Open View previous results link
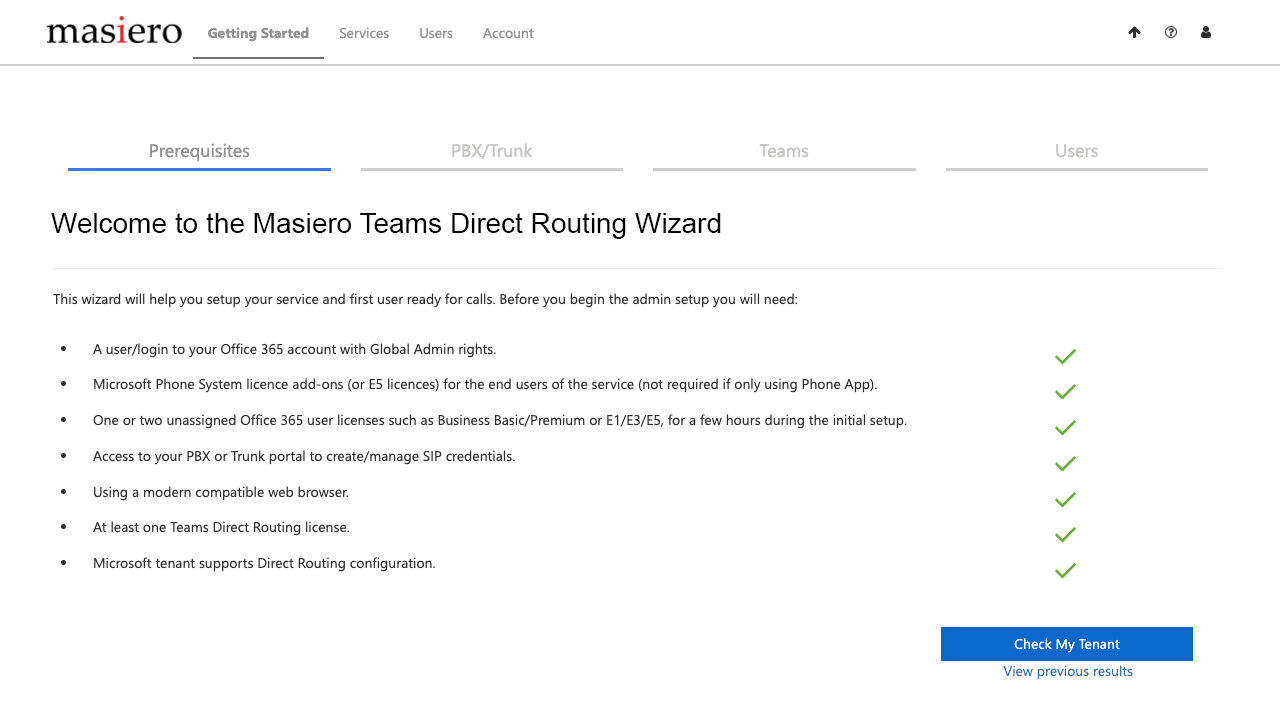Viewport: 1280px width, 719px height. [1068, 671]
